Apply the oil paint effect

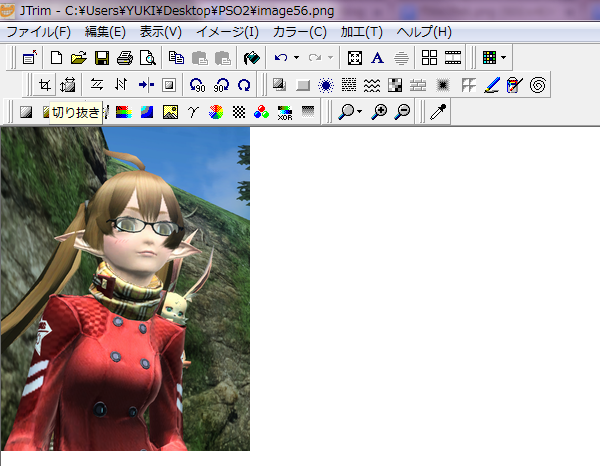coord(514,85)
